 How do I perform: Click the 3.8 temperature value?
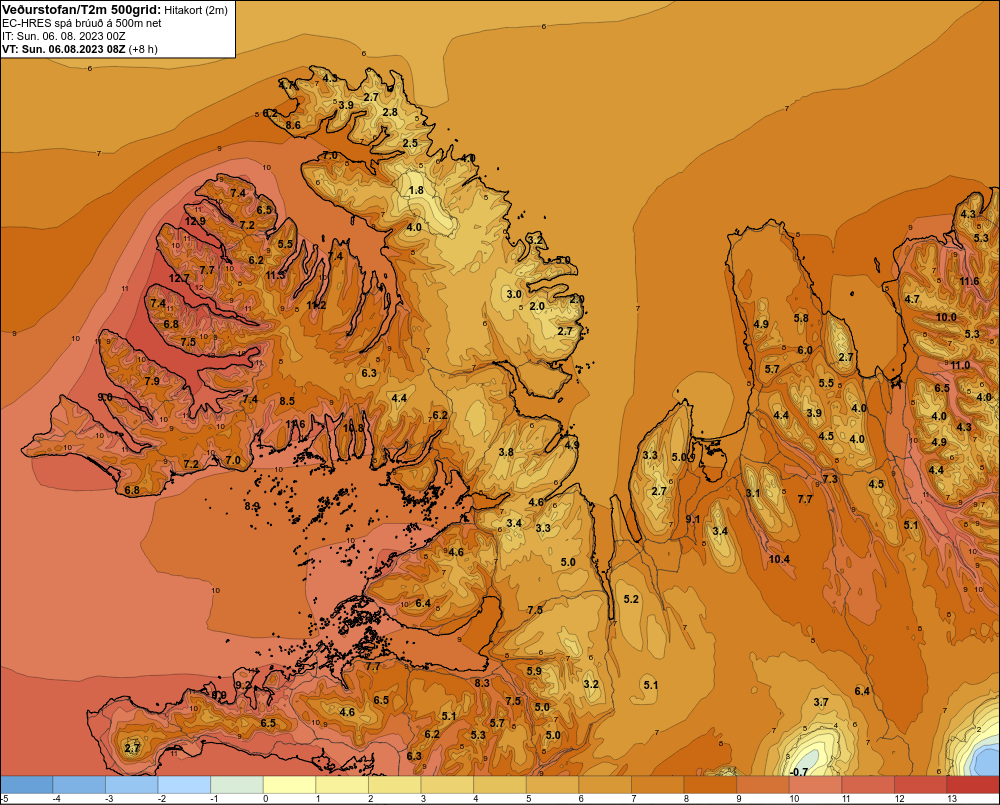coord(506,452)
